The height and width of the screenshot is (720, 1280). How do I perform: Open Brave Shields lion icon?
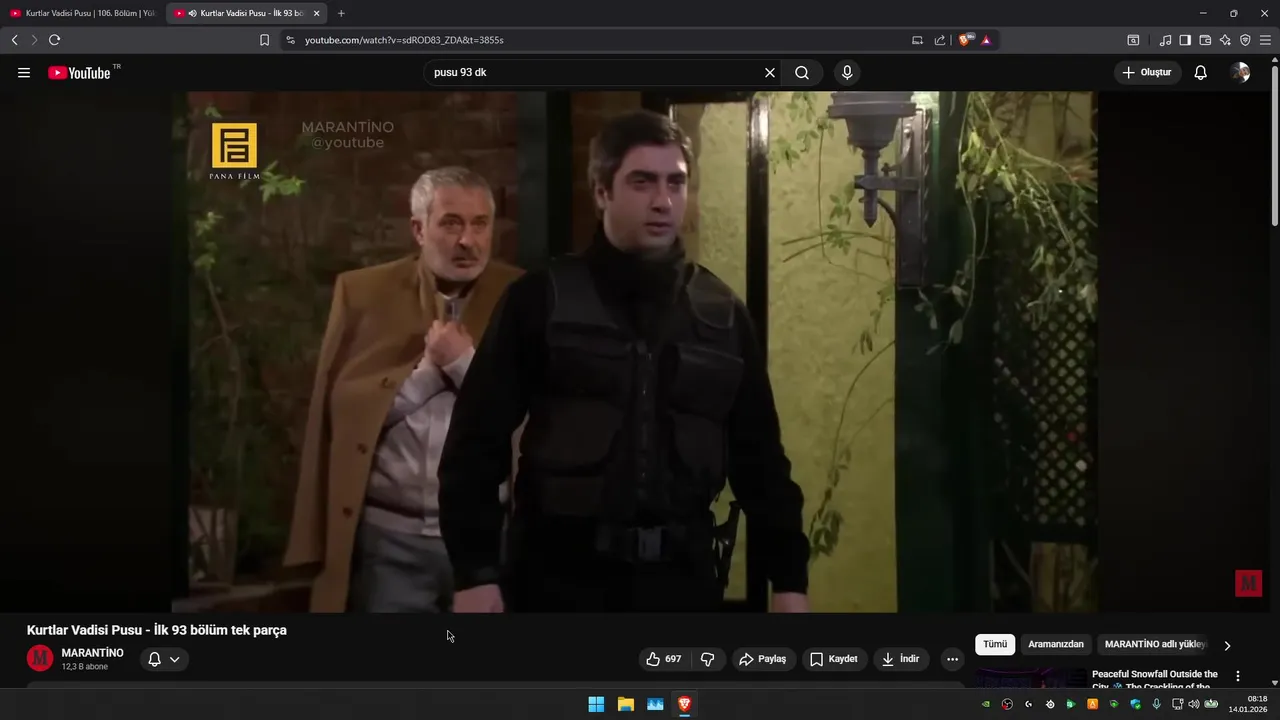tap(964, 40)
